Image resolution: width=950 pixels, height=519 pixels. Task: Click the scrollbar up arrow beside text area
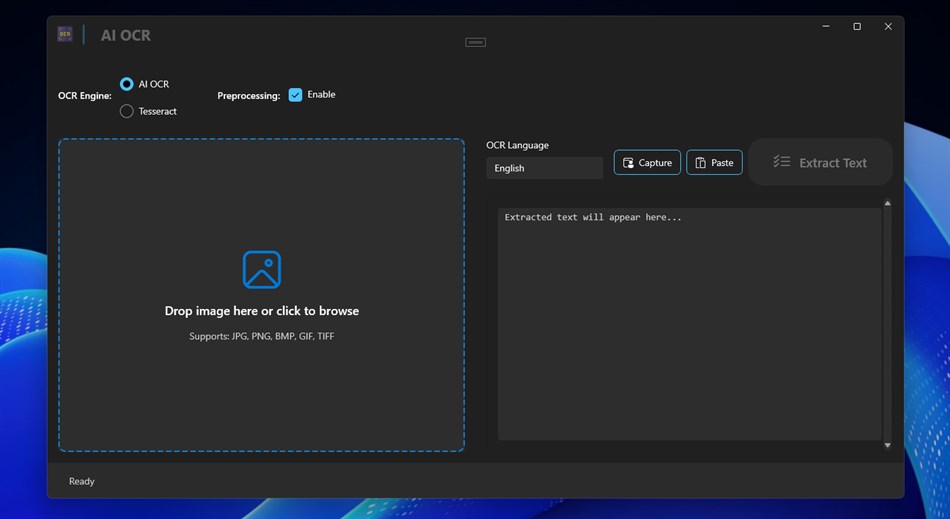(888, 204)
